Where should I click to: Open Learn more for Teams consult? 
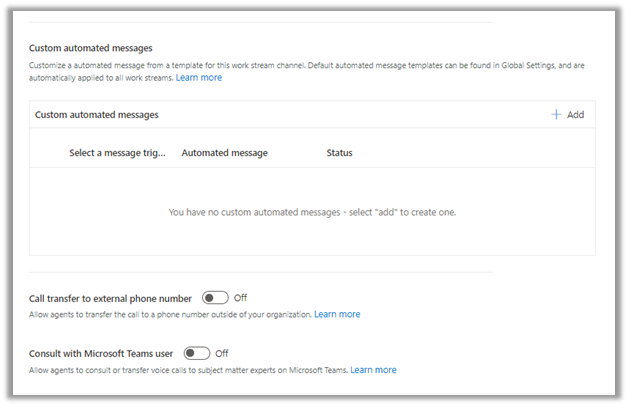373,370
